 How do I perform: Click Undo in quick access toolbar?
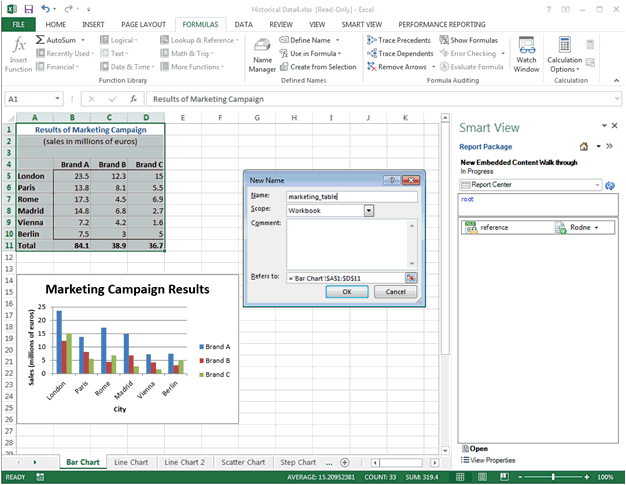tap(45, 9)
